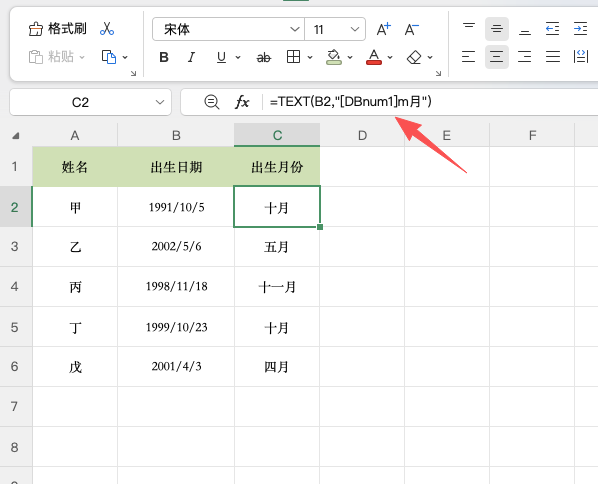Screen dimensions: 598x484
Task: Apply the fill color bucket
Action: pos(334,57)
